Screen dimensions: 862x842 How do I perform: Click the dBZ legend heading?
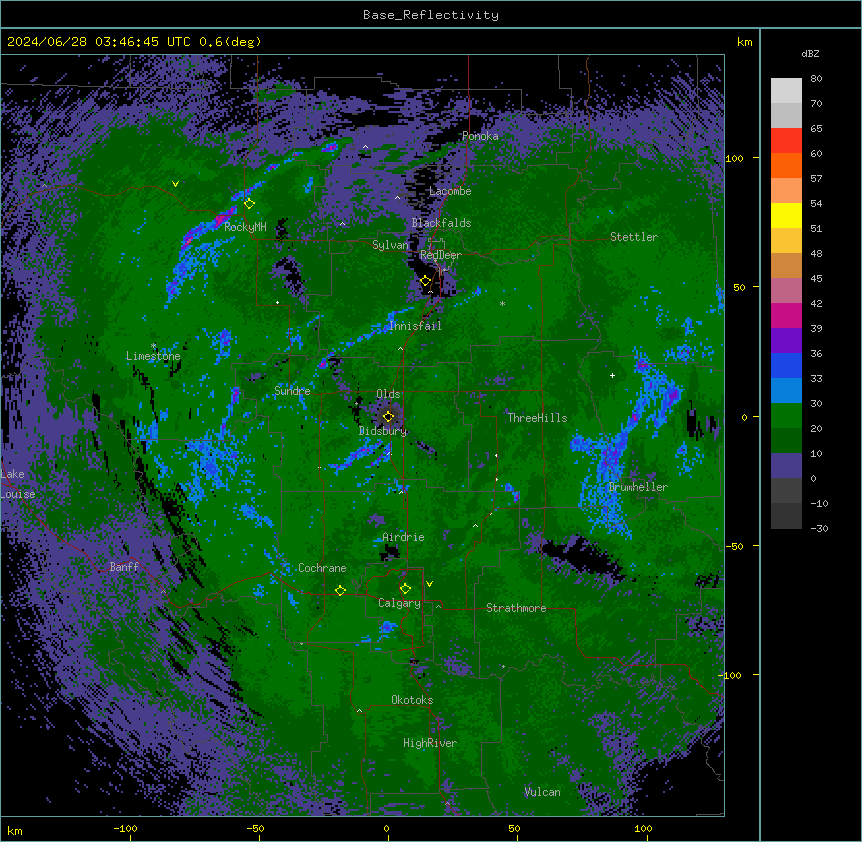point(810,53)
